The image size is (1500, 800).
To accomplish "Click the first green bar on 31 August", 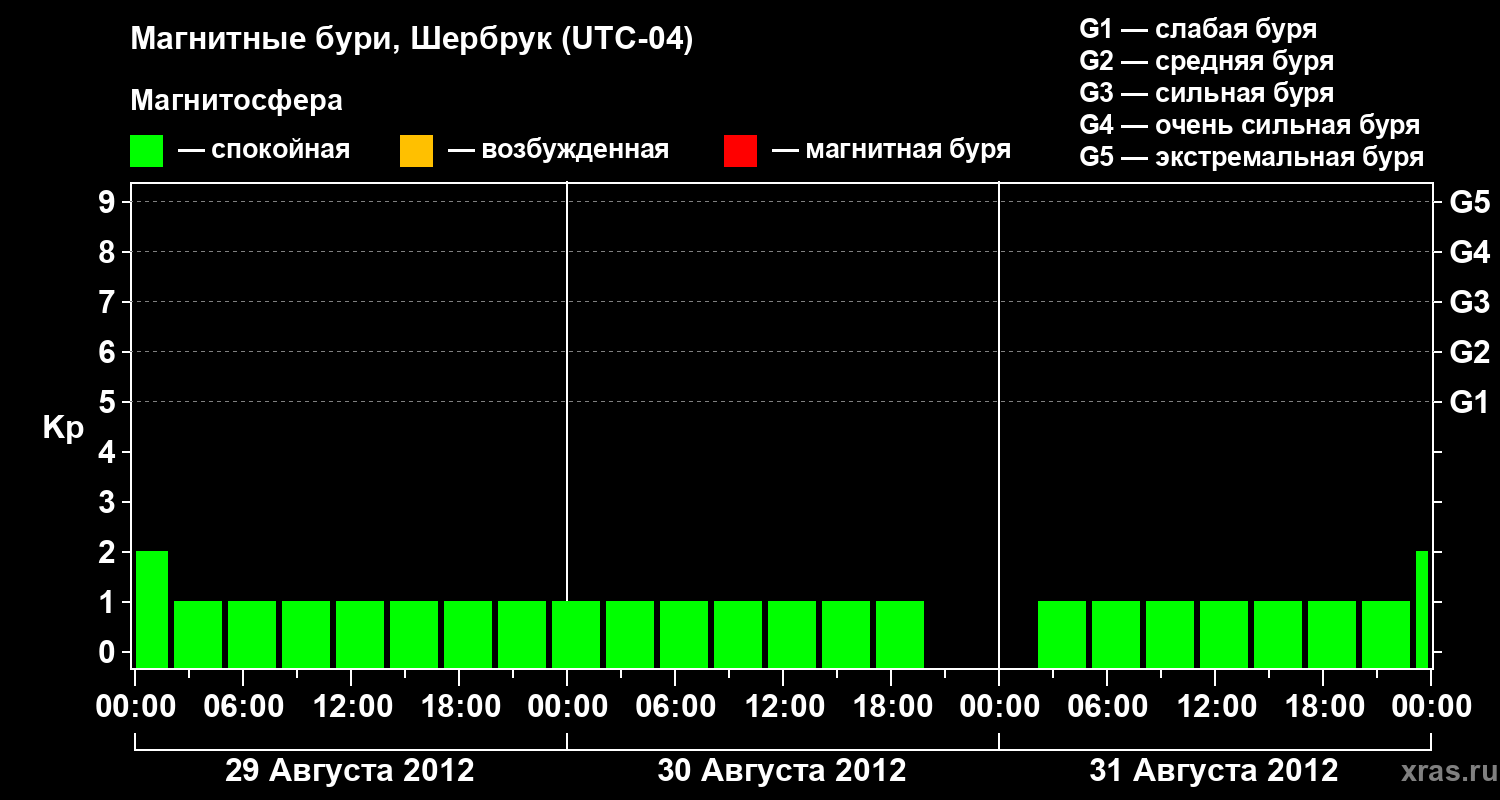I will tap(1062, 634).
